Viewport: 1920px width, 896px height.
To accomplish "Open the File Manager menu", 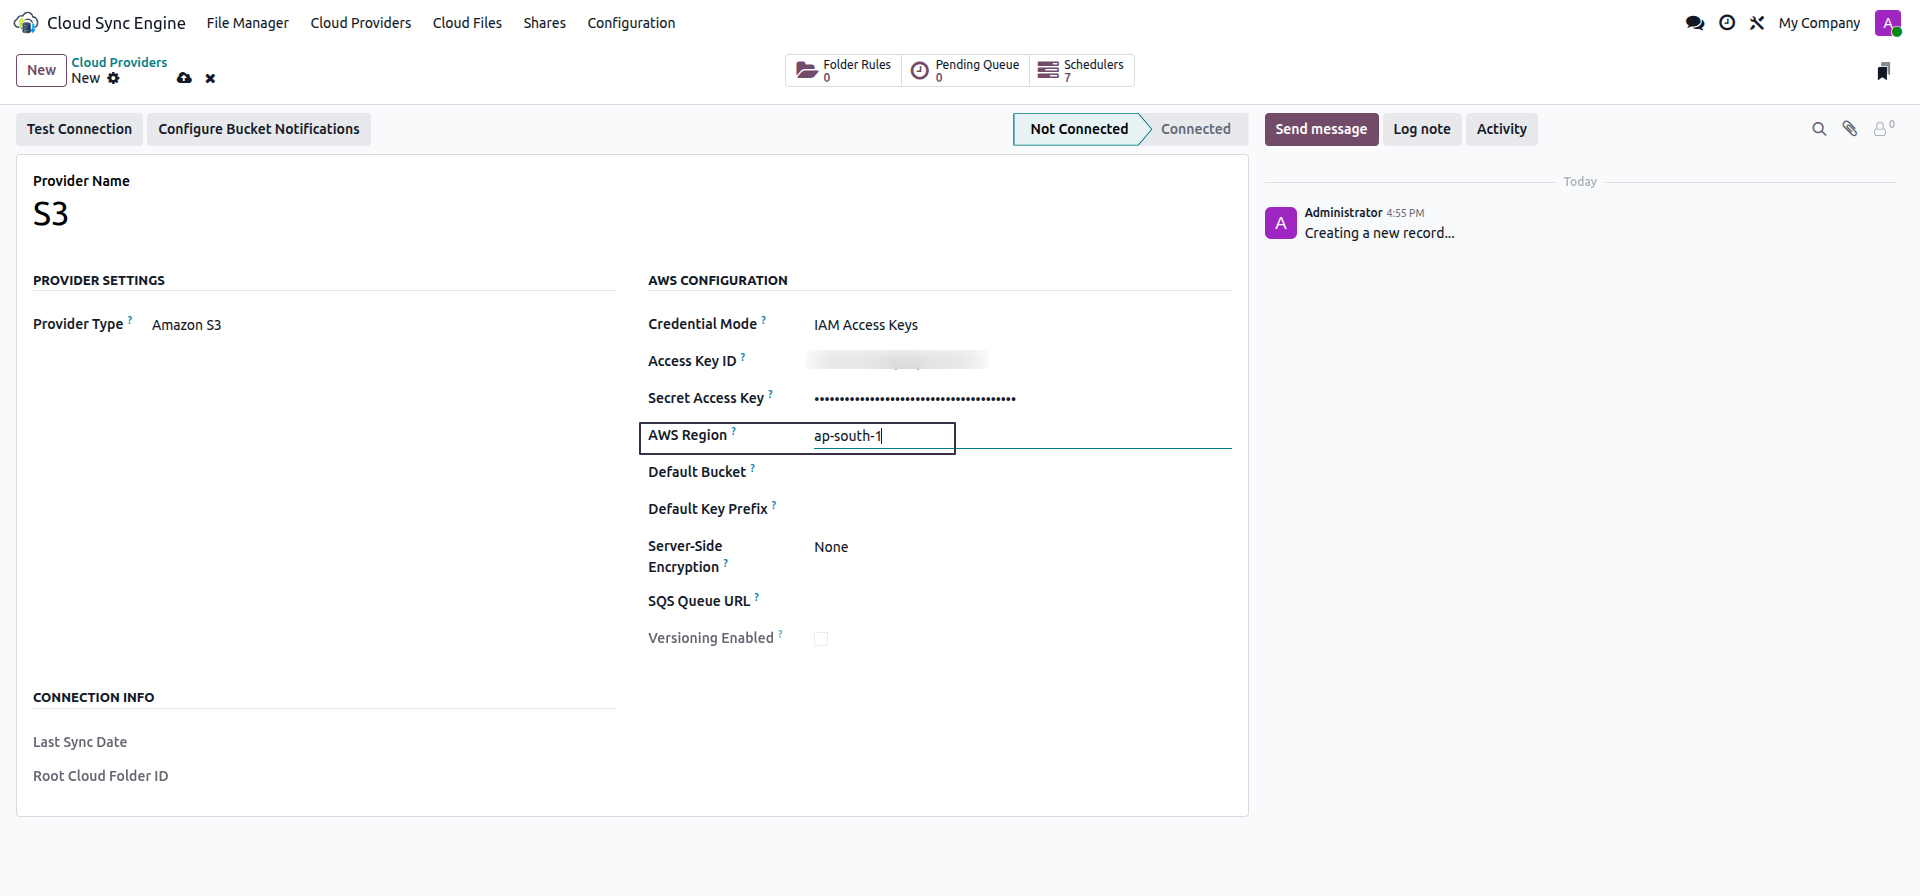I will pyautogui.click(x=248, y=23).
